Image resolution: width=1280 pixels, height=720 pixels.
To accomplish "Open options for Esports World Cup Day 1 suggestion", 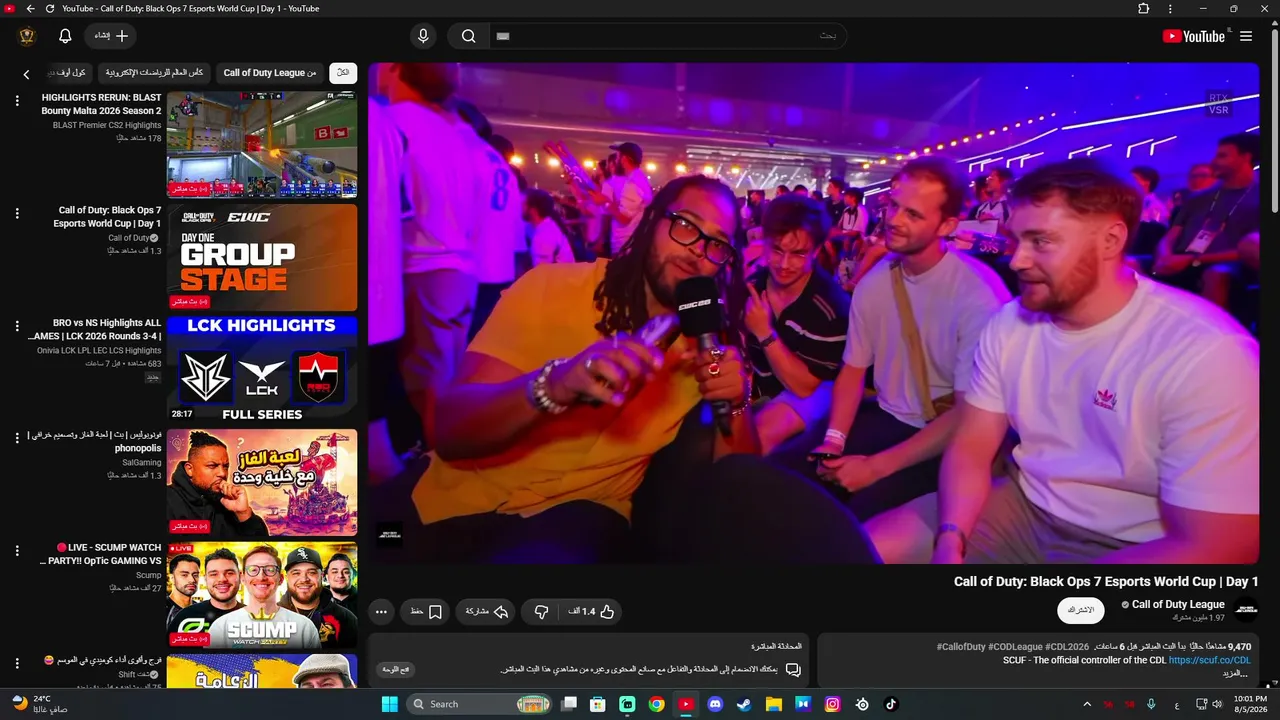I will click(17, 214).
